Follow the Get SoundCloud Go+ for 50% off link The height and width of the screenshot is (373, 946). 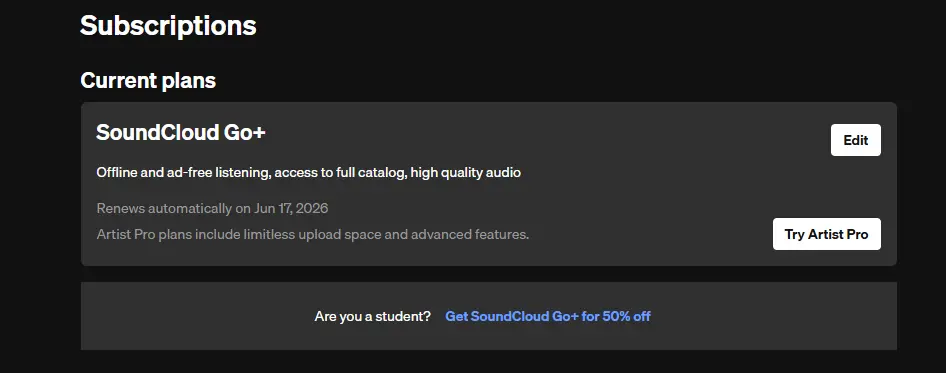pyautogui.click(x=548, y=316)
